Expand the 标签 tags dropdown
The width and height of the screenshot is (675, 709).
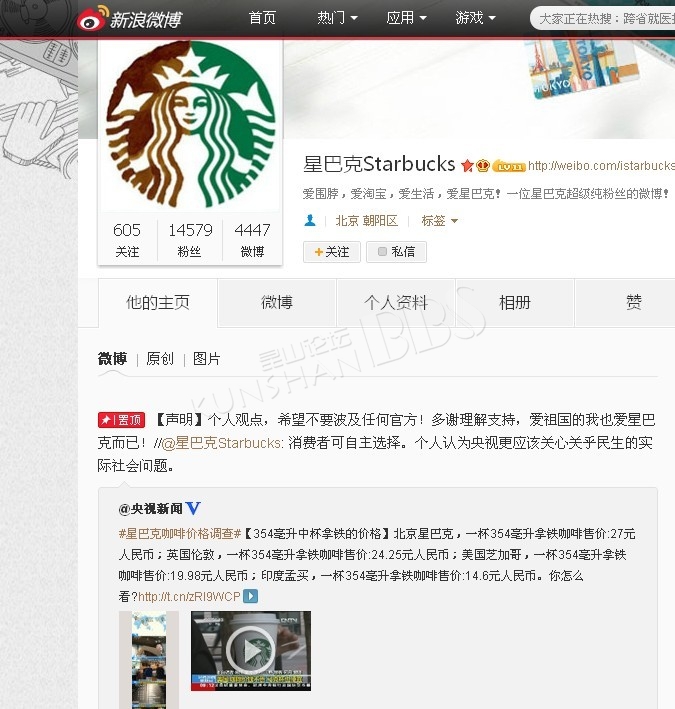coord(439,221)
